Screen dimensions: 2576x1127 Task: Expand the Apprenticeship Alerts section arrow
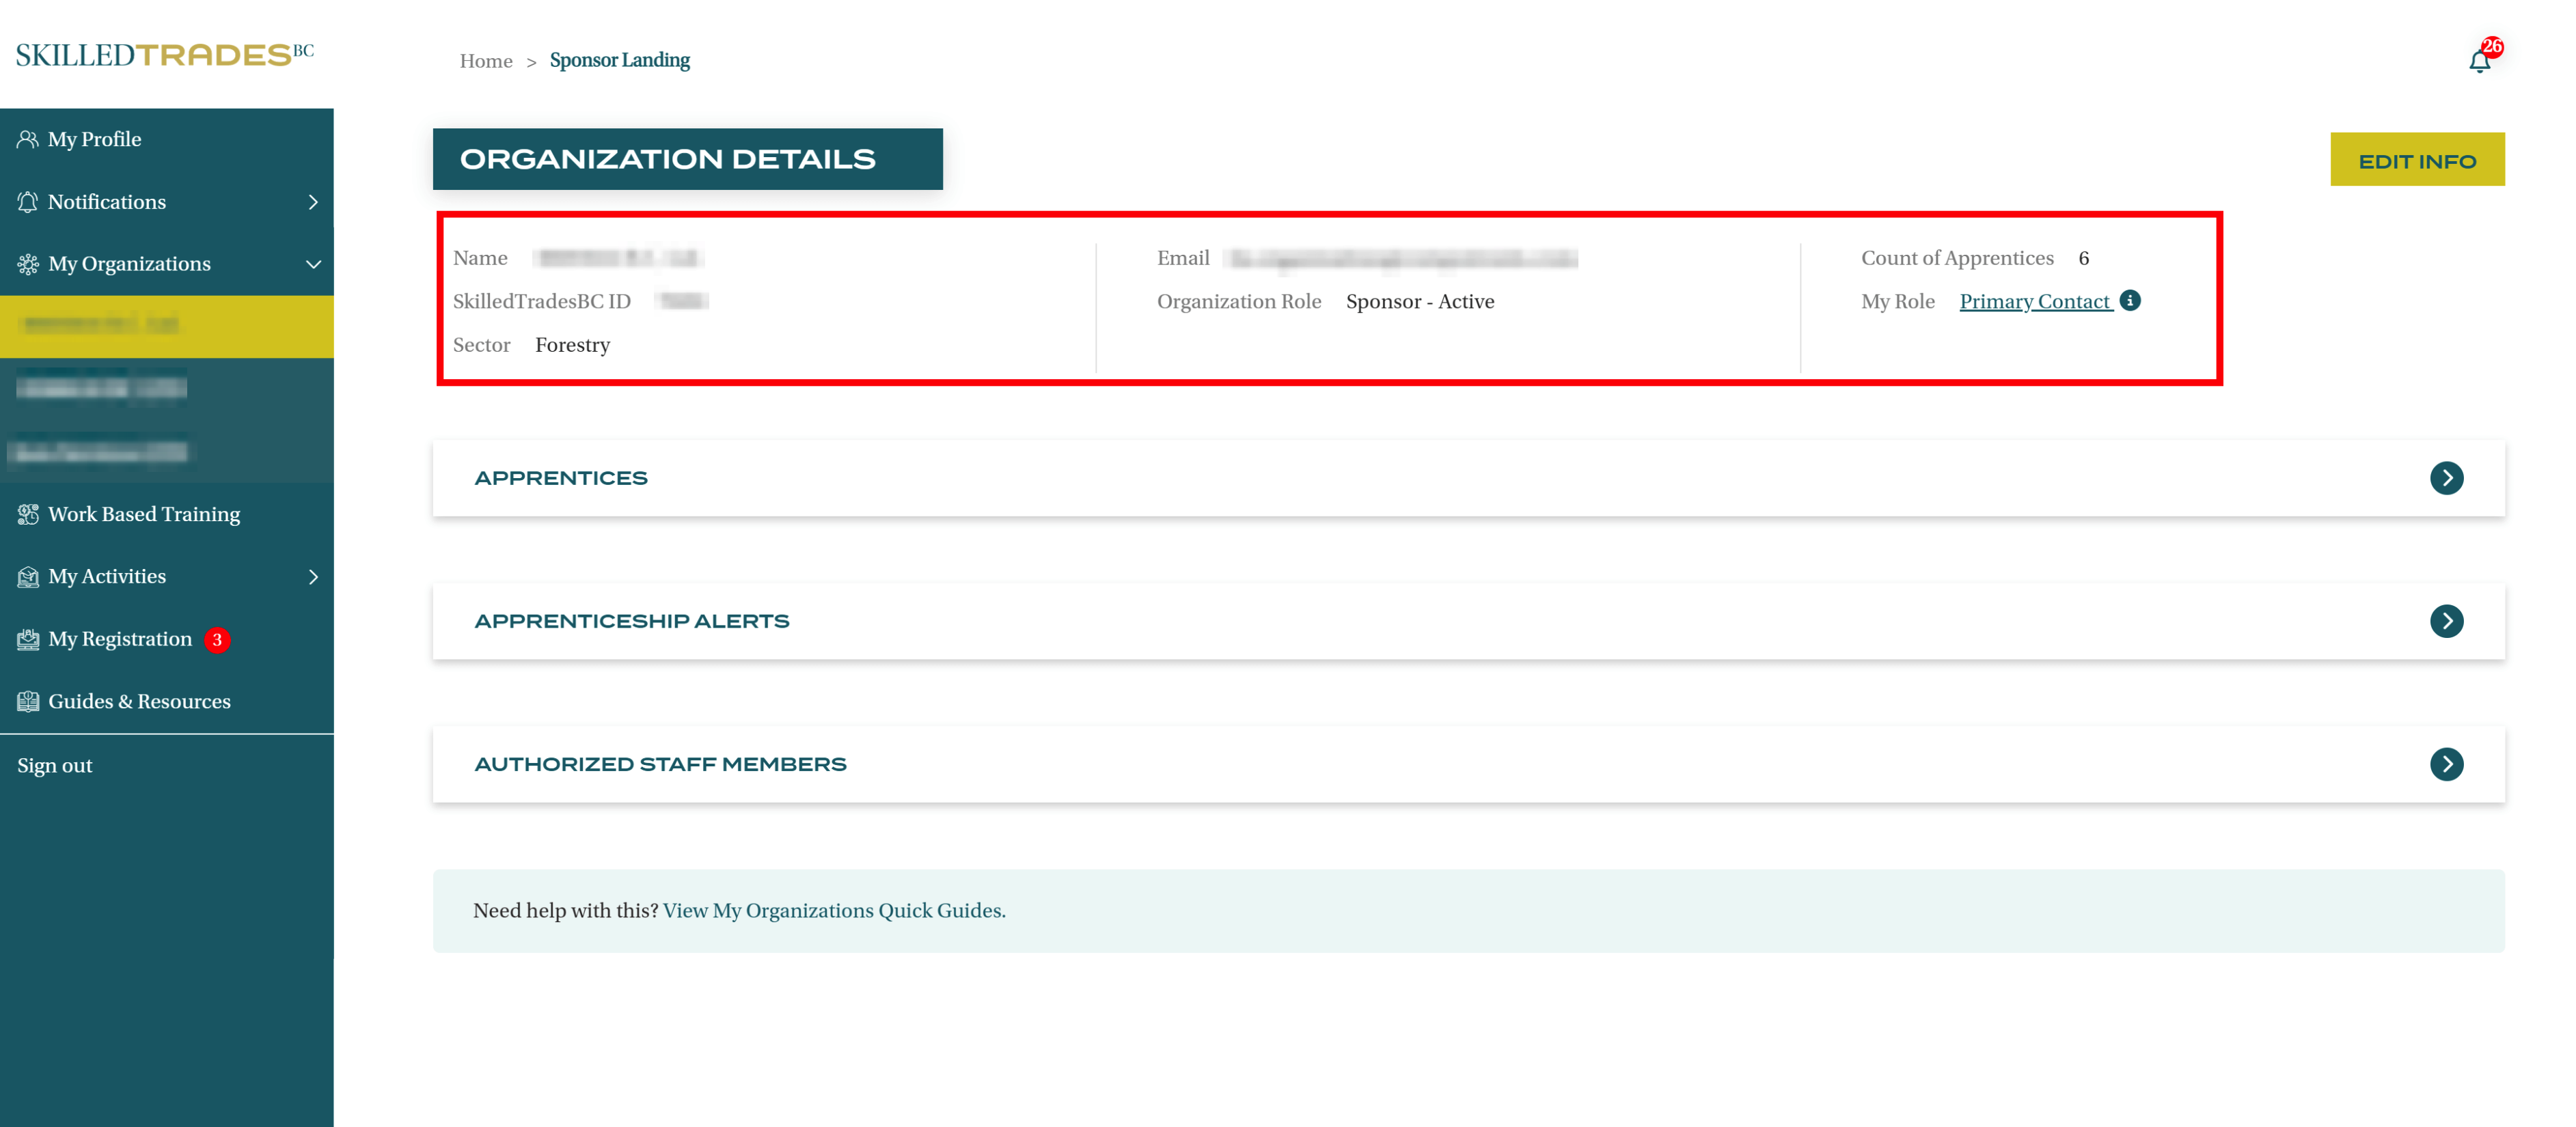2446,621
